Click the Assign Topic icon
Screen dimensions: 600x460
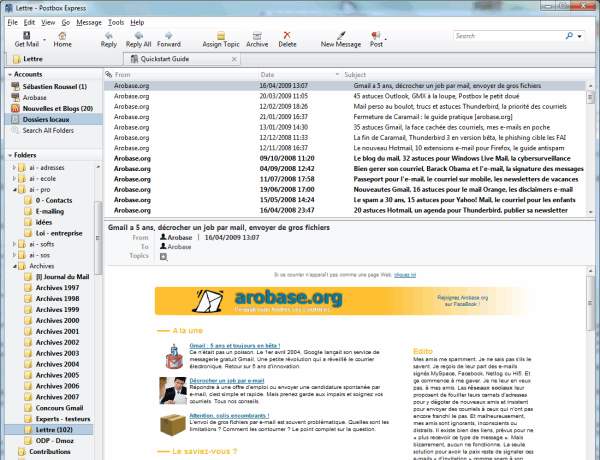click(221, 36)
